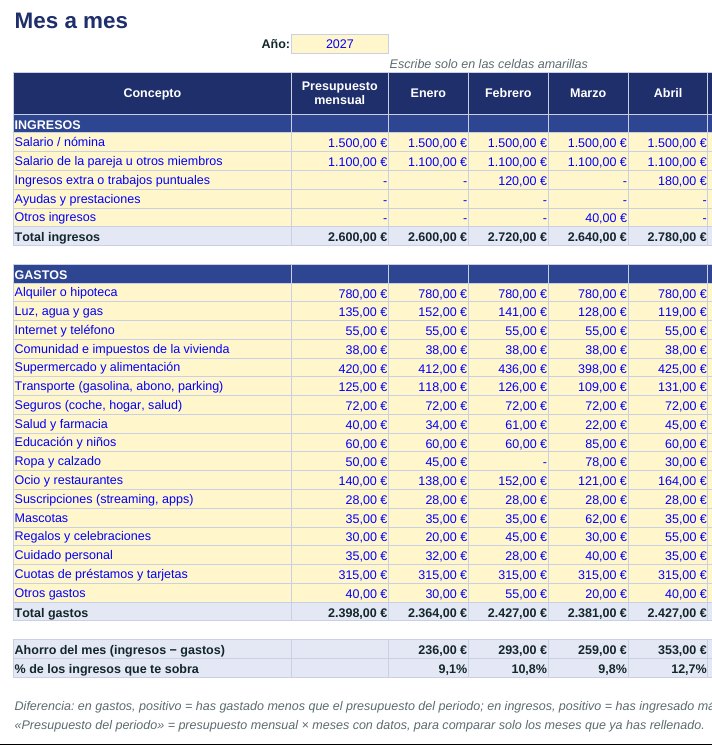The width and height of the screenshot is (712, 745).
Task: Select the Febrero column header
Action: tap(508, 93)
